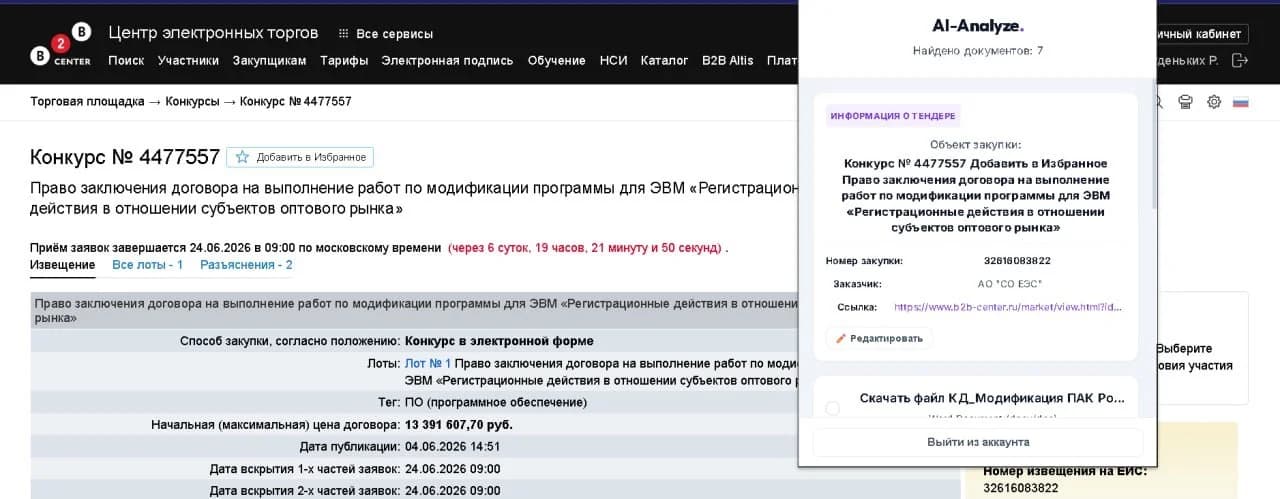Click the star icon in Добавить в Избранное
Image resolution: width=1280 pixels, height=499 pixels.
click(242, 157)
